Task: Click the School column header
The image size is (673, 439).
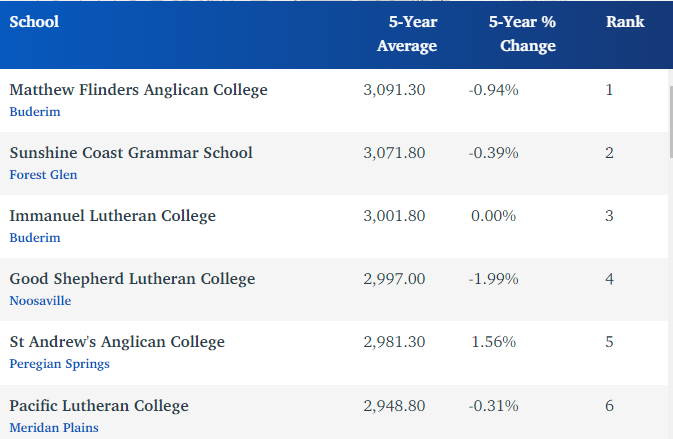Action: coord(34,22)
